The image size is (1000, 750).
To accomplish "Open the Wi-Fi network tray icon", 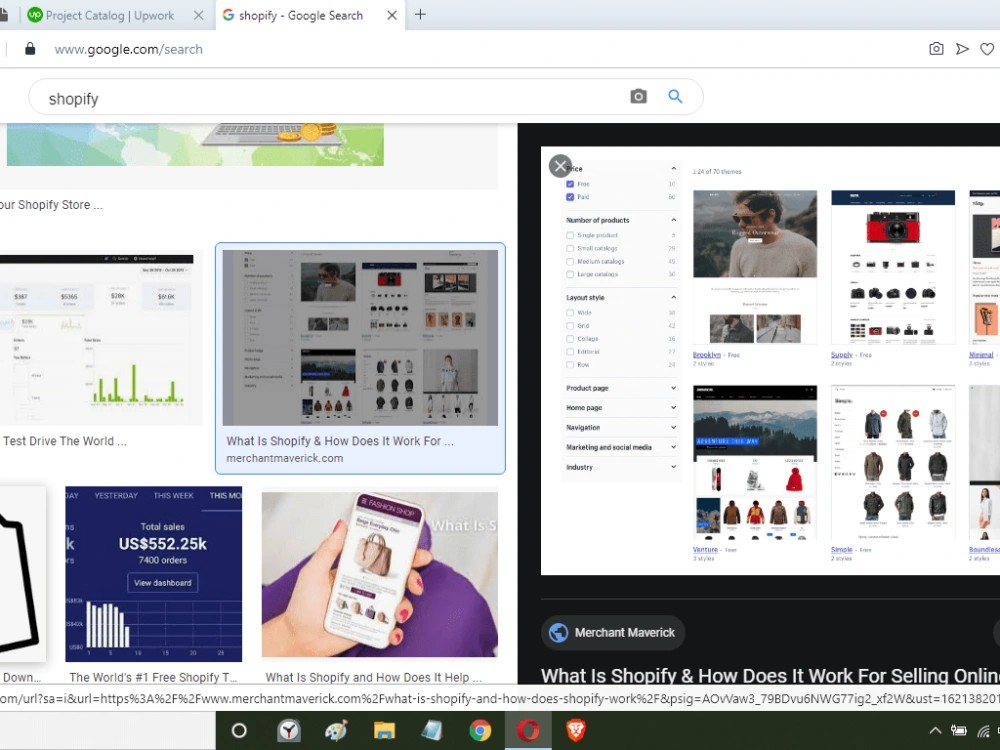I will click(983, 731).
